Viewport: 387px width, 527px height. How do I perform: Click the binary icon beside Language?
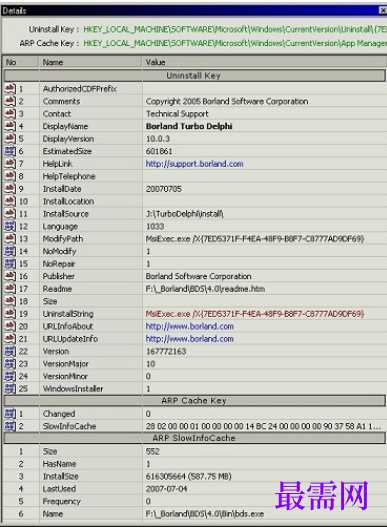pyautogui.click(x=10, y=226)
